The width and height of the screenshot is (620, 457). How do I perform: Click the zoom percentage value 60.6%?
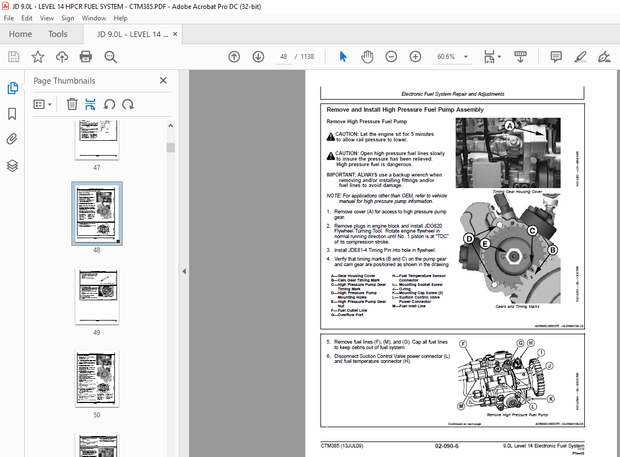(x=446, y=57)
